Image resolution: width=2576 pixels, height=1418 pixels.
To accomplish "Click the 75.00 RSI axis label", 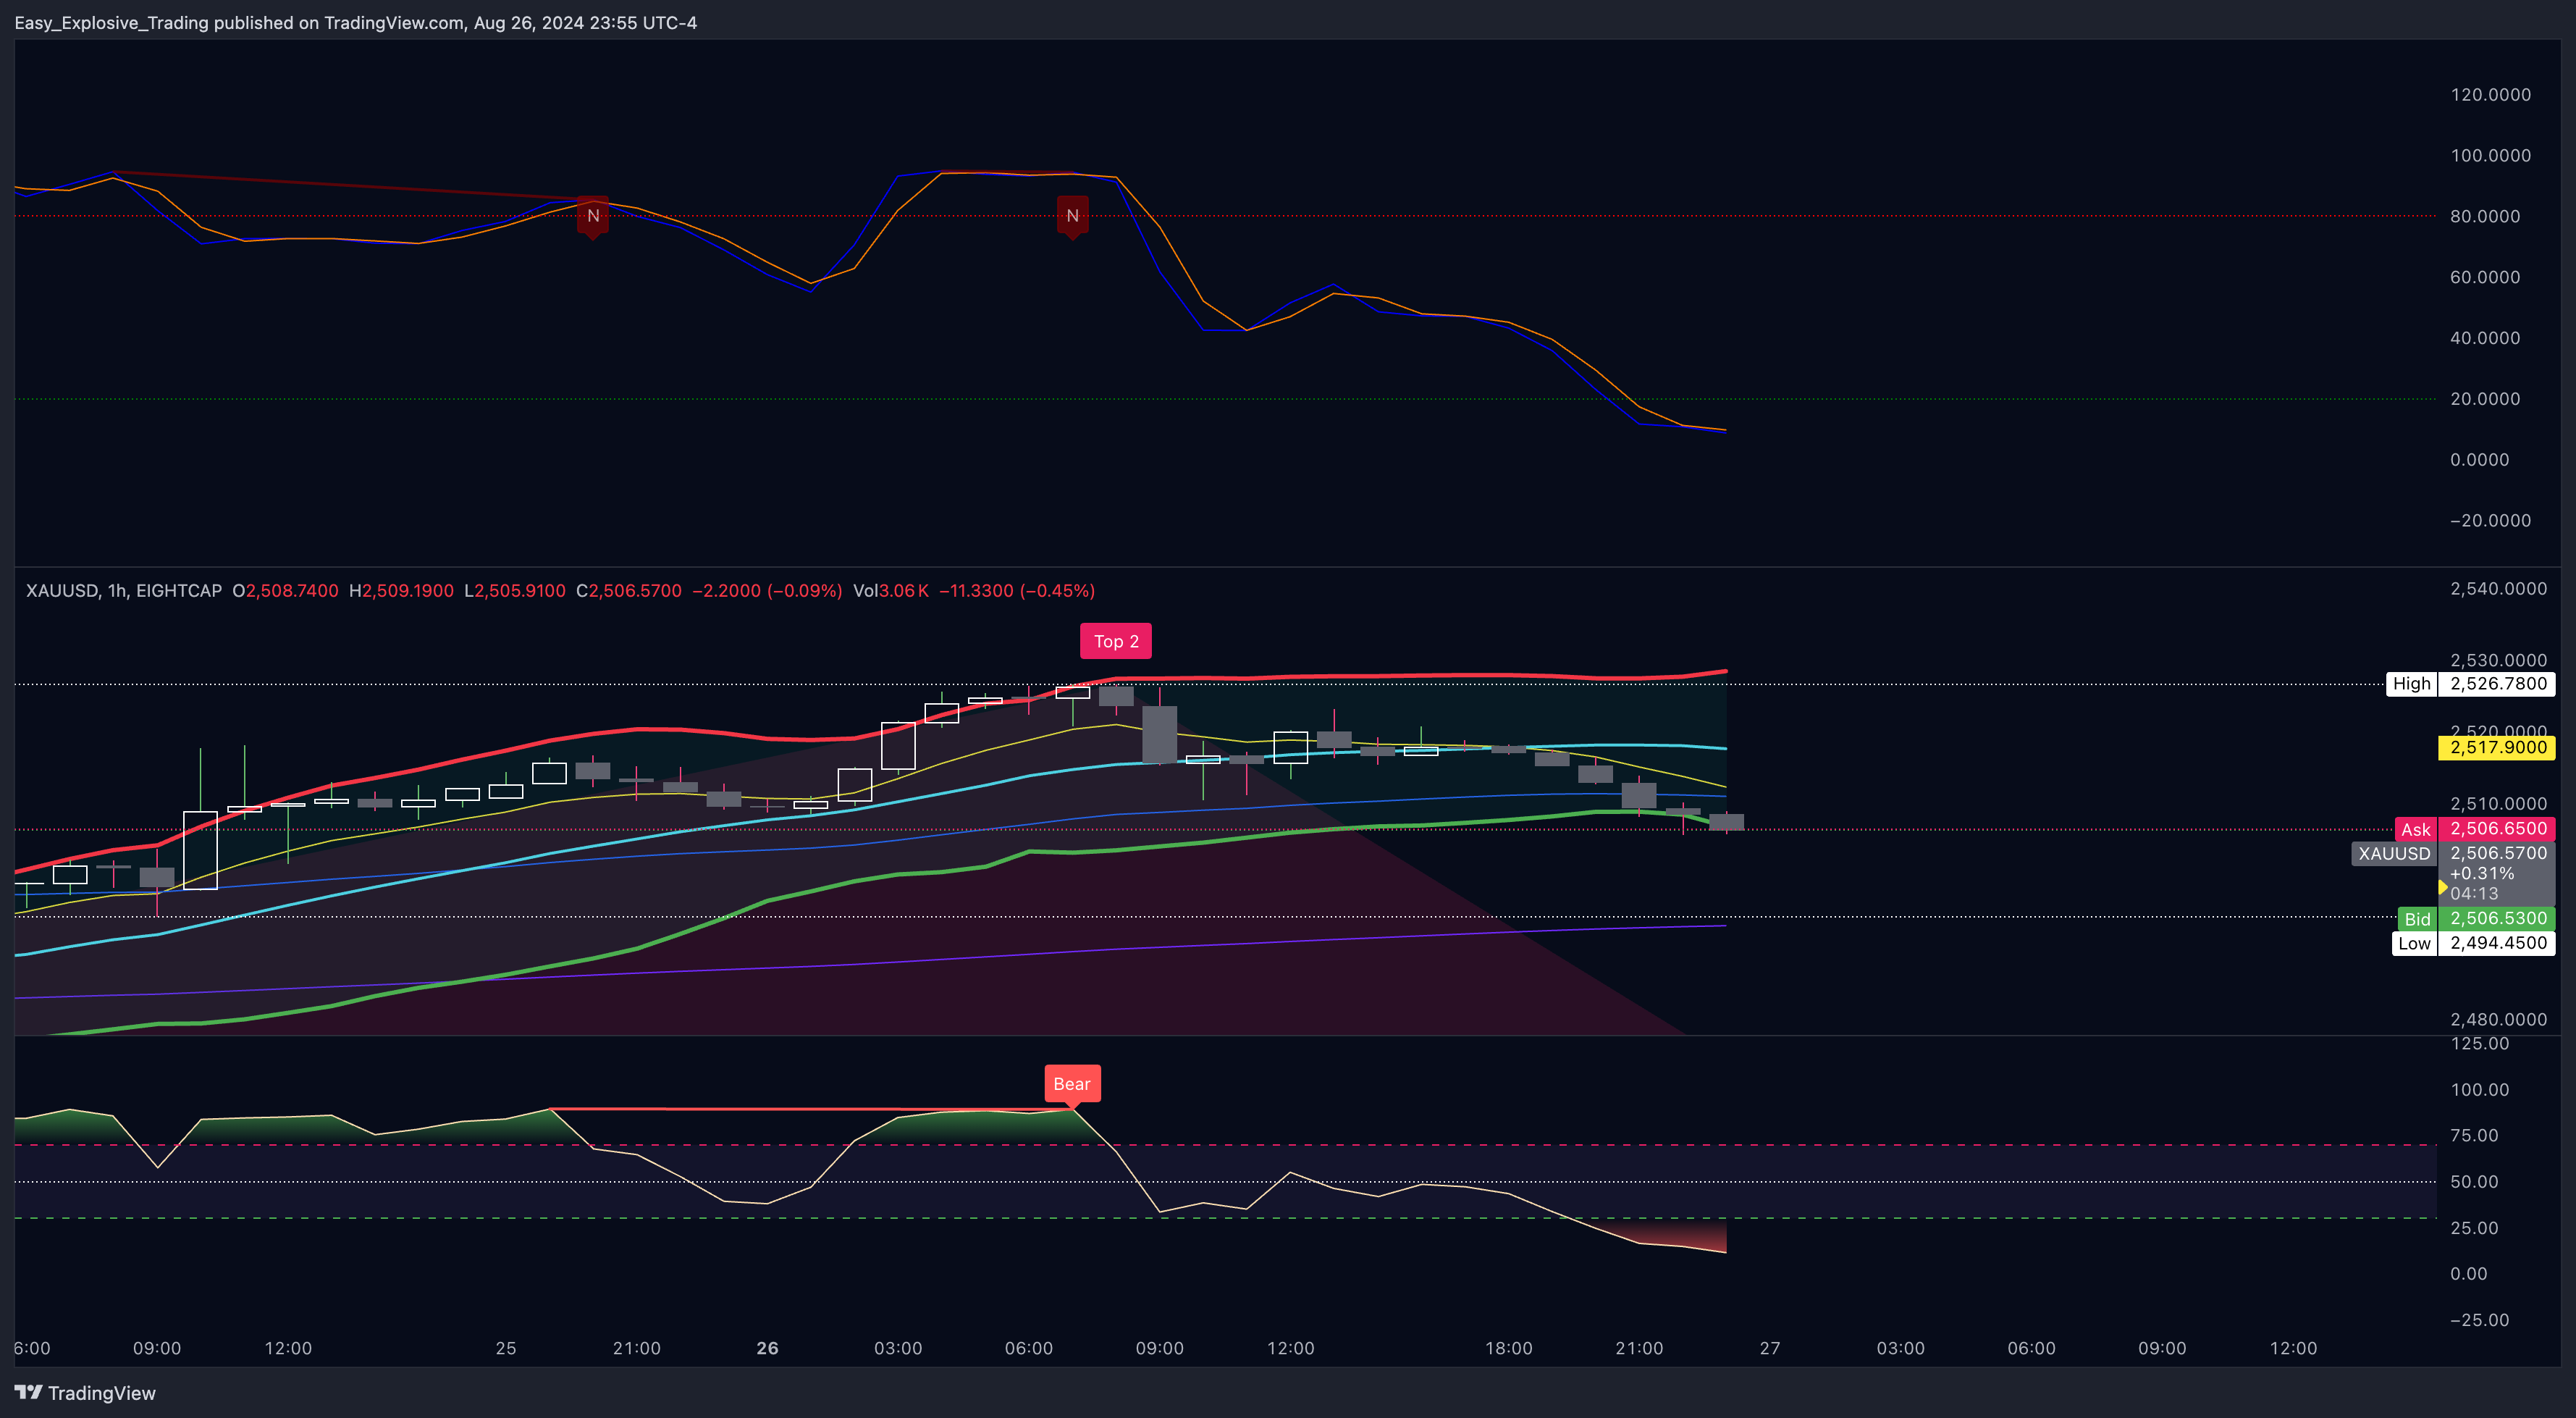I will coord(2474,1136).
